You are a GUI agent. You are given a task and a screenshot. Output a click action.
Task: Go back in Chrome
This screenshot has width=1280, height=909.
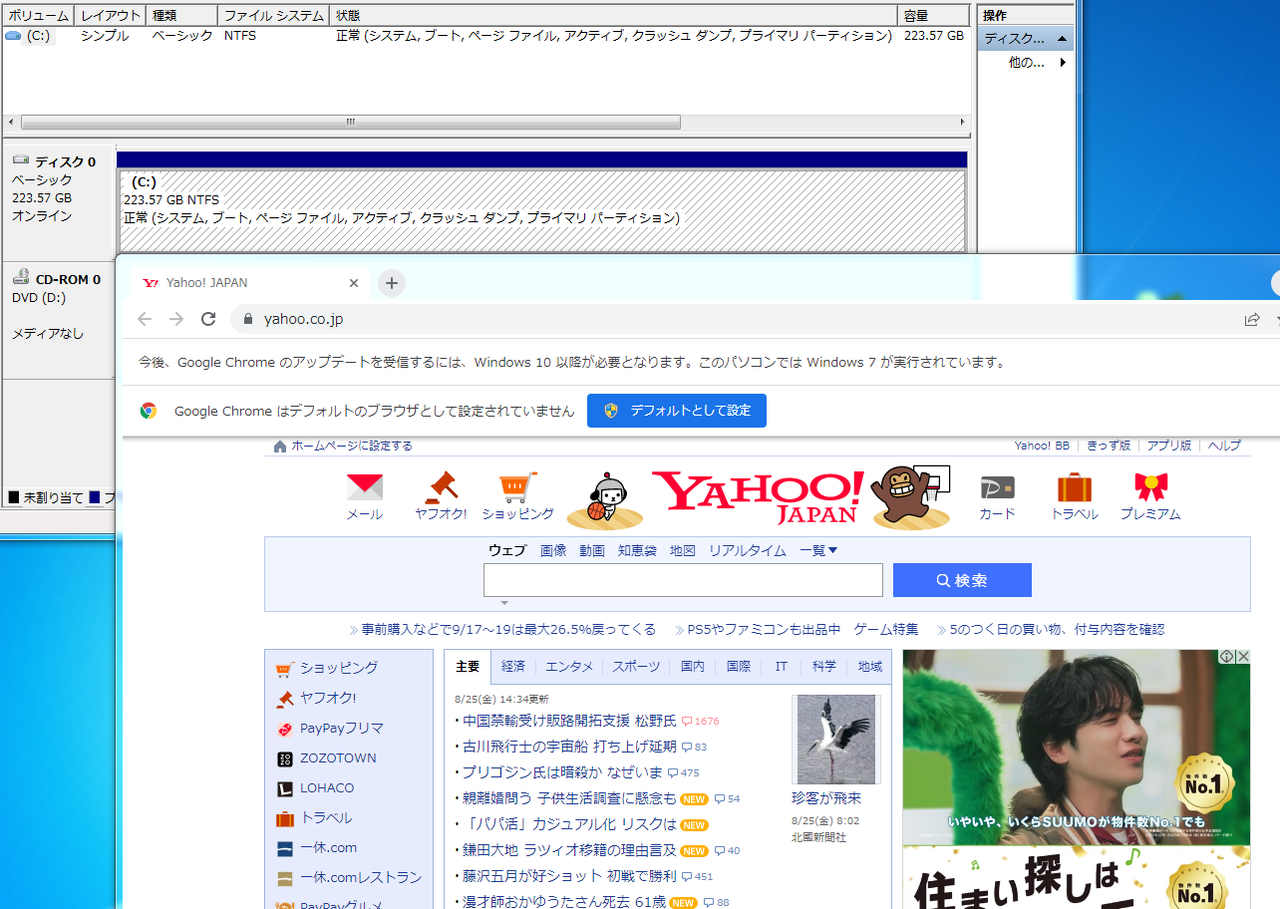tap(145, 319)
